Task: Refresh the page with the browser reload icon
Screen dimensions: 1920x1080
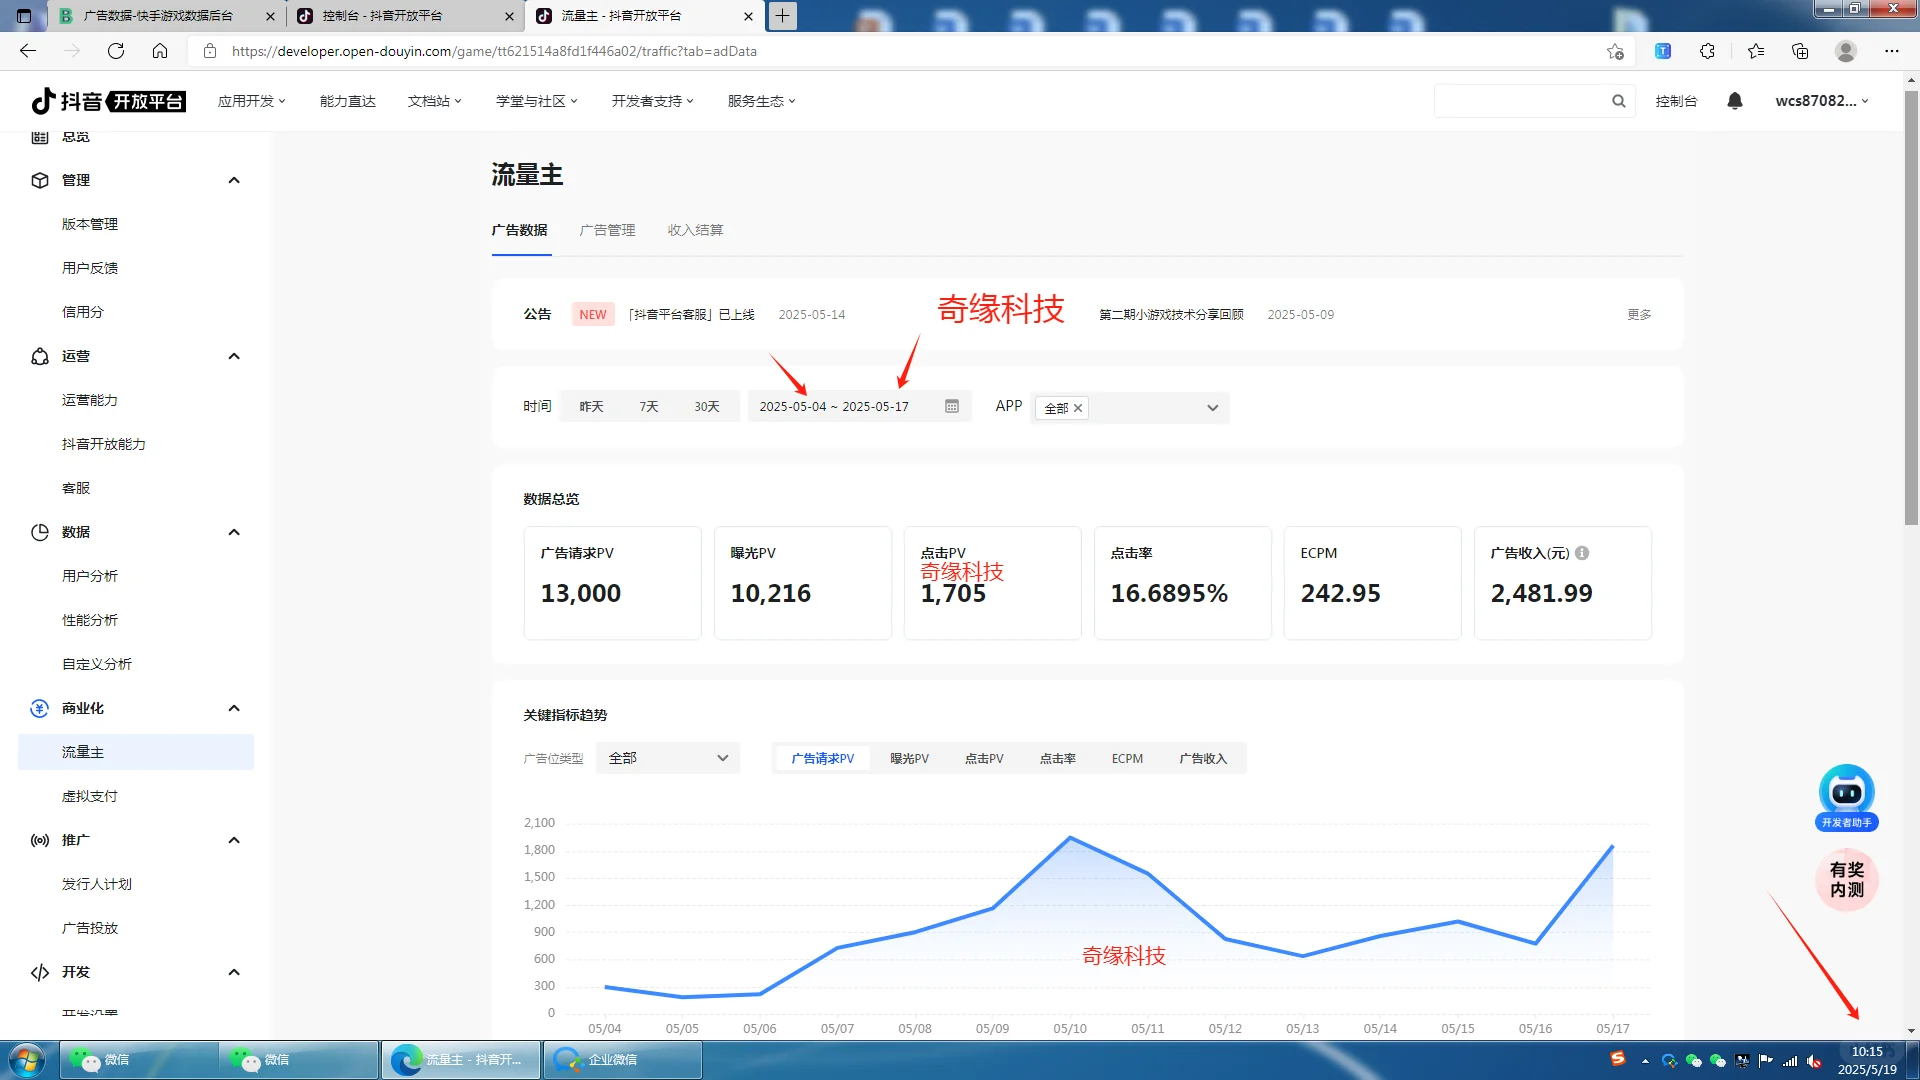Action: pos(115,50)
